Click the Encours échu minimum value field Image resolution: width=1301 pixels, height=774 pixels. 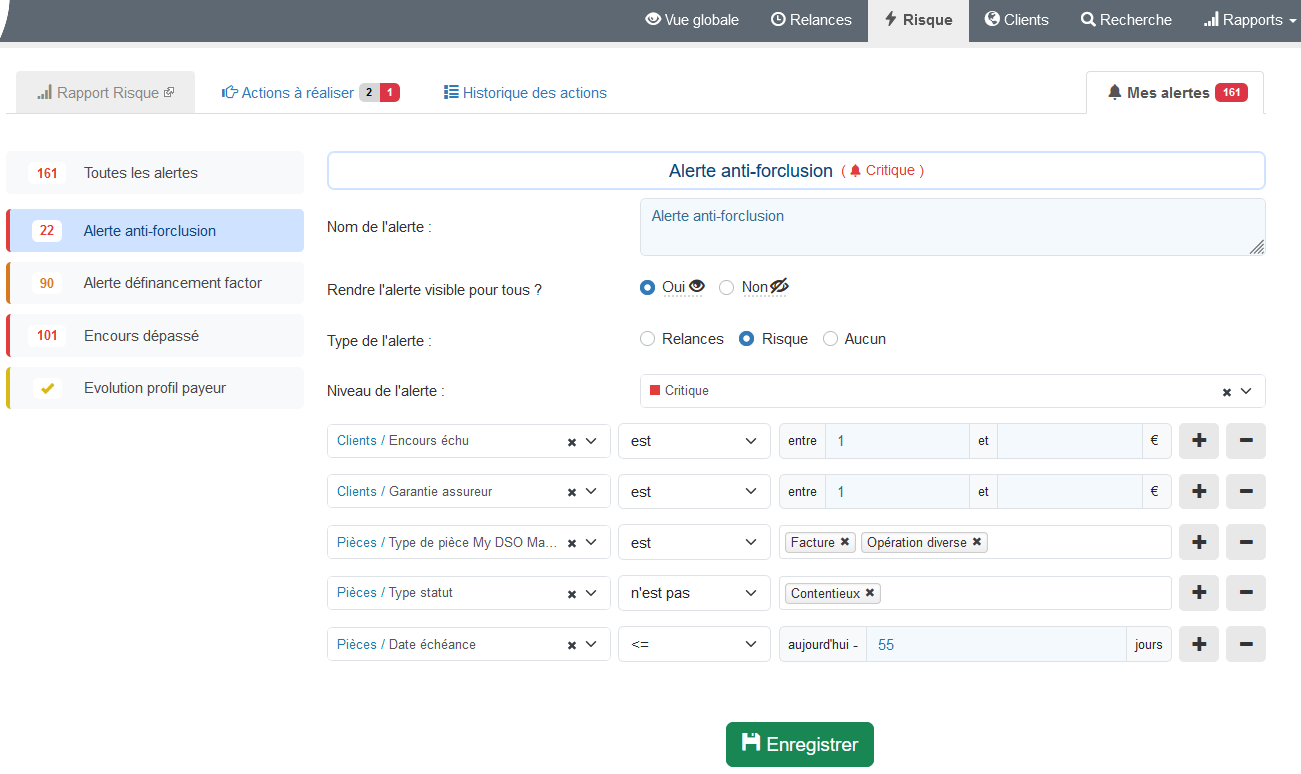click(x=897, y=440)
